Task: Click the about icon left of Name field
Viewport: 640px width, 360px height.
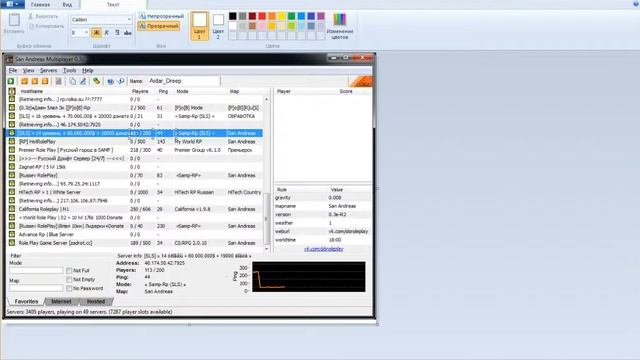Action: (121, 81)
